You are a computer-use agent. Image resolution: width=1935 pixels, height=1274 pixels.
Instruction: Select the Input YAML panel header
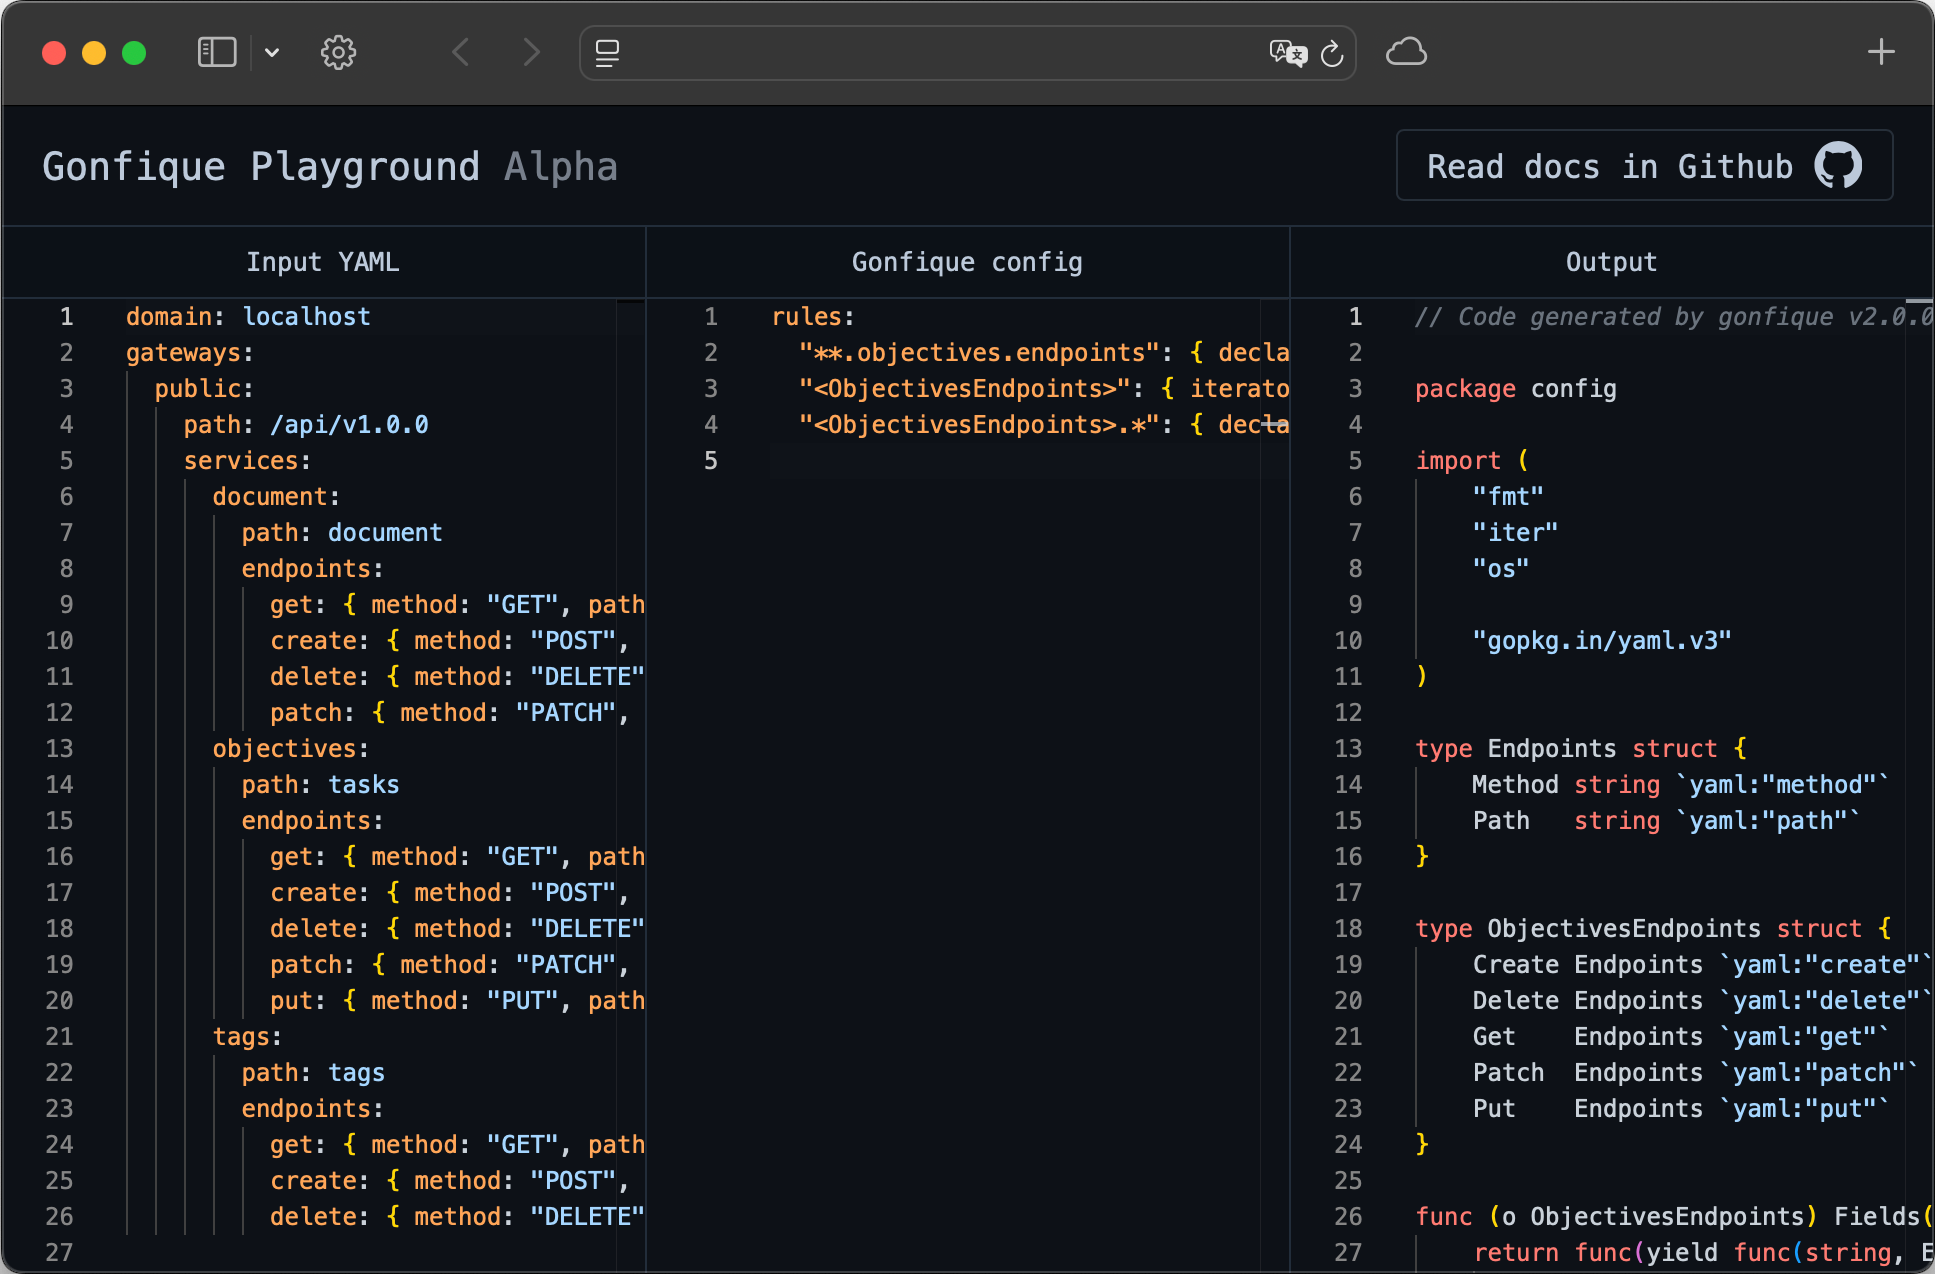pyautogui.click(x=323, y=262)
